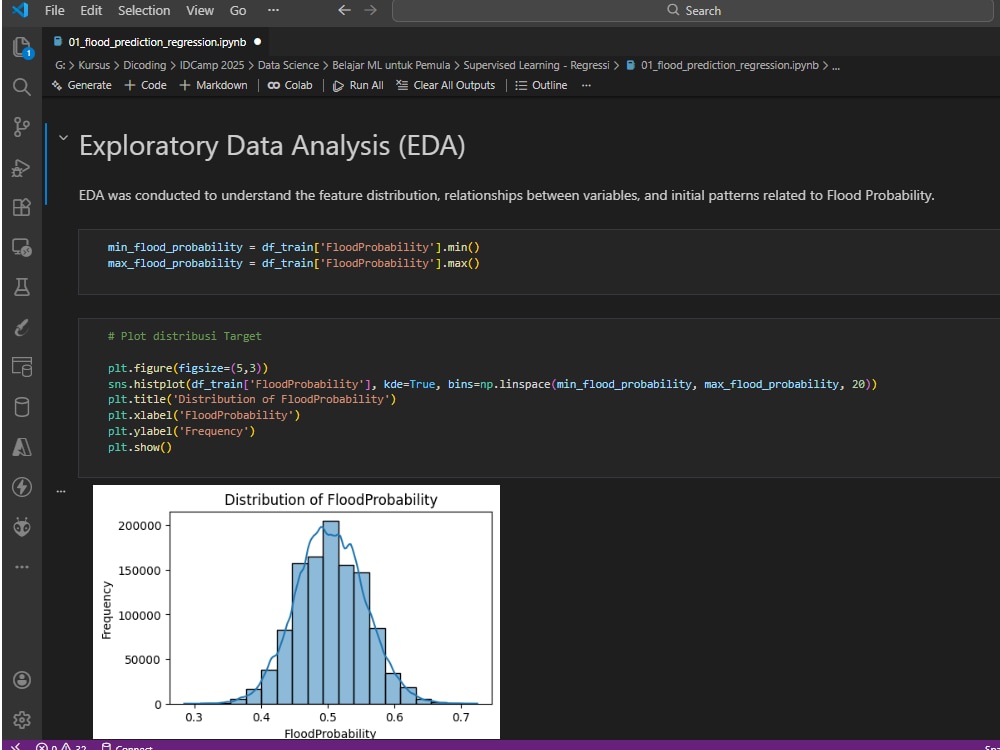Viewport: 1000px width, 750px height.
Task: Open the notebook file breadcrumb item
Action: point(723,65)
